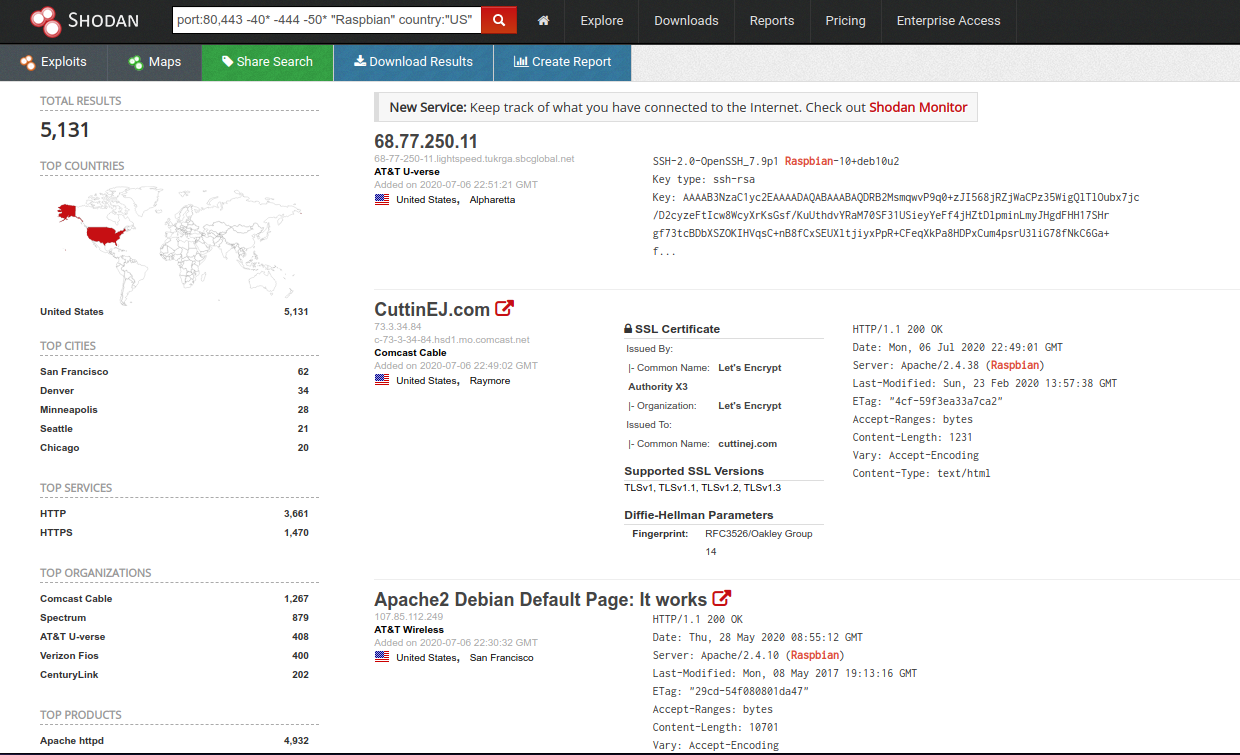Go to the Home icon
The image size is (1240, 755).
[543, 20]
